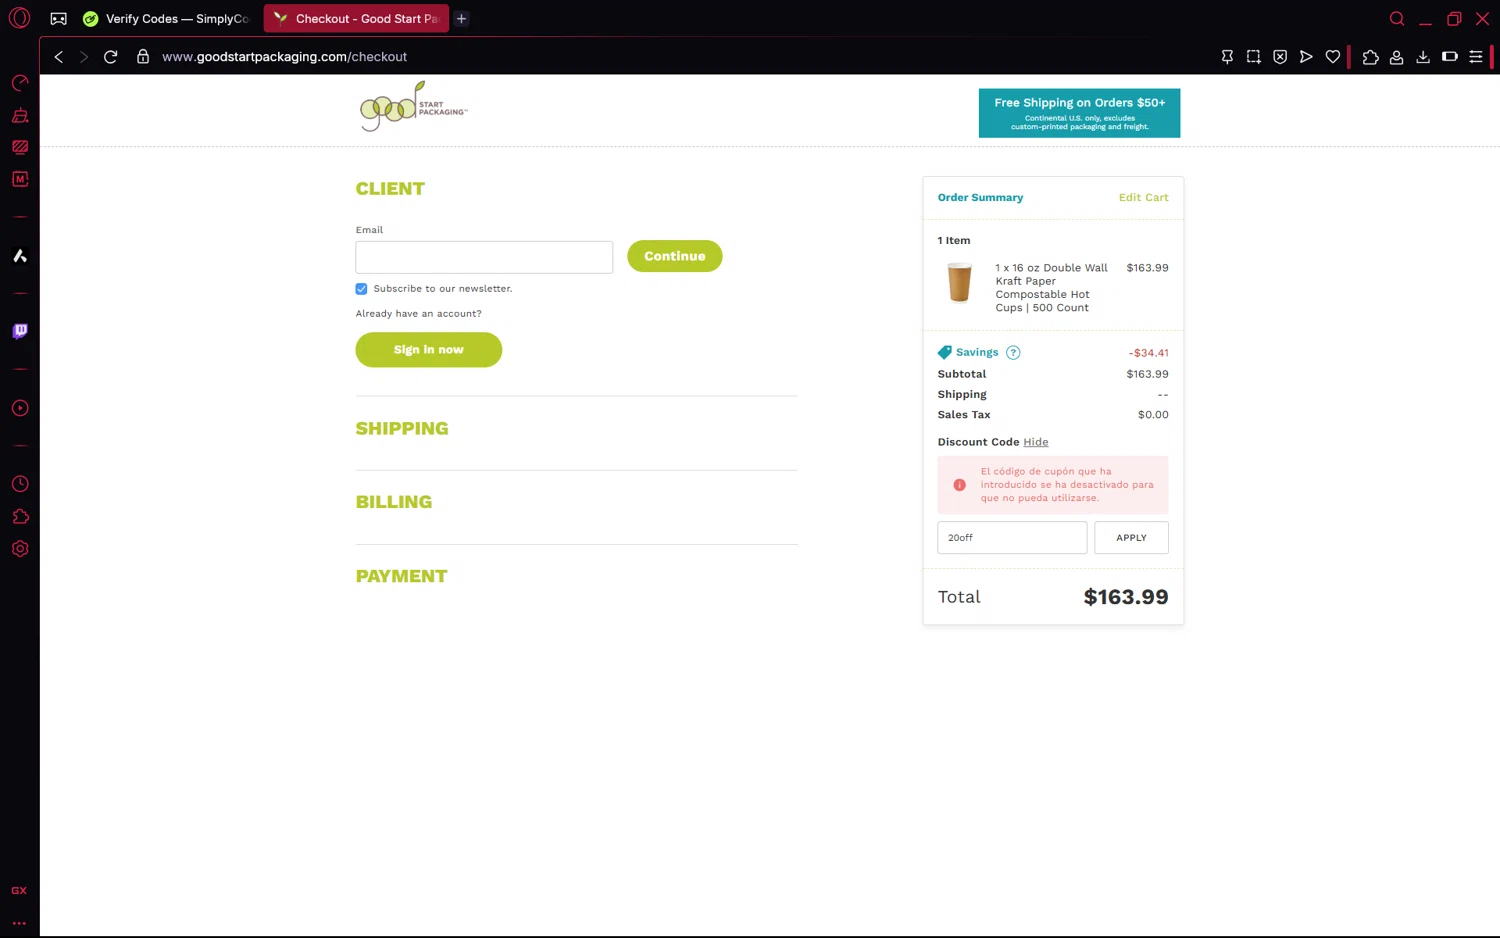The width and height of the screenshot is (1500, 938).
Task: Click the Good Start Packaging logo
Action: click(413, 107)
